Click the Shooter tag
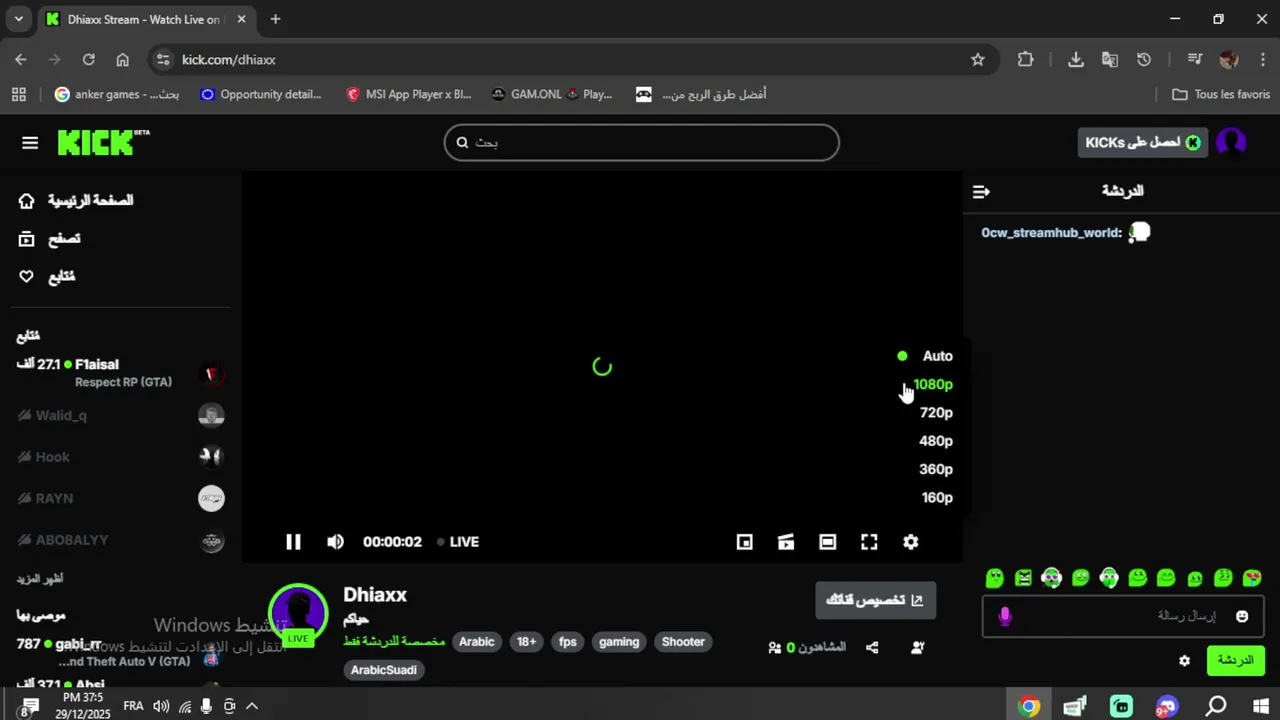Viewport: 1280px width, 720px height. 683,642
